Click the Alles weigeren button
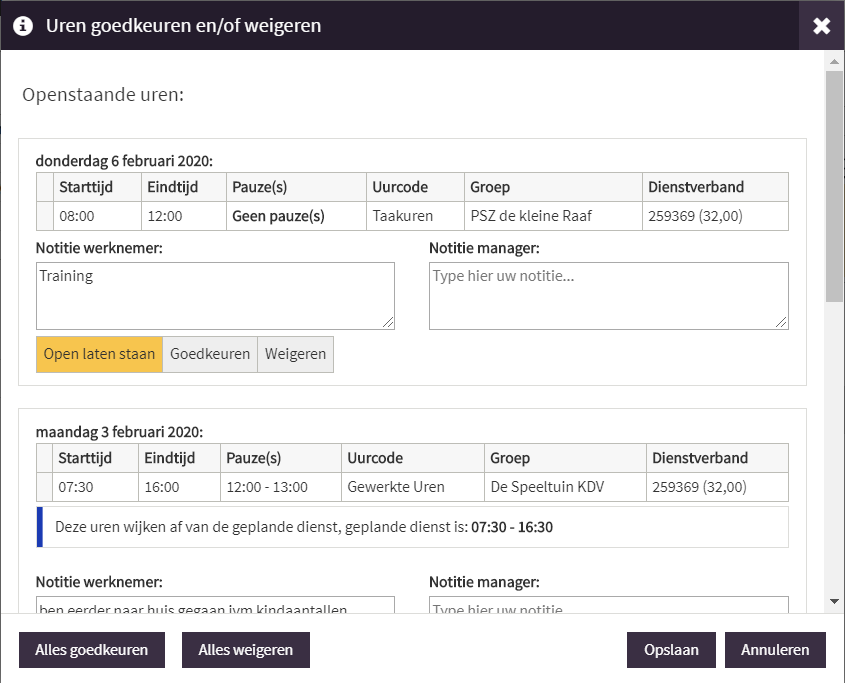 click(246, 650)
